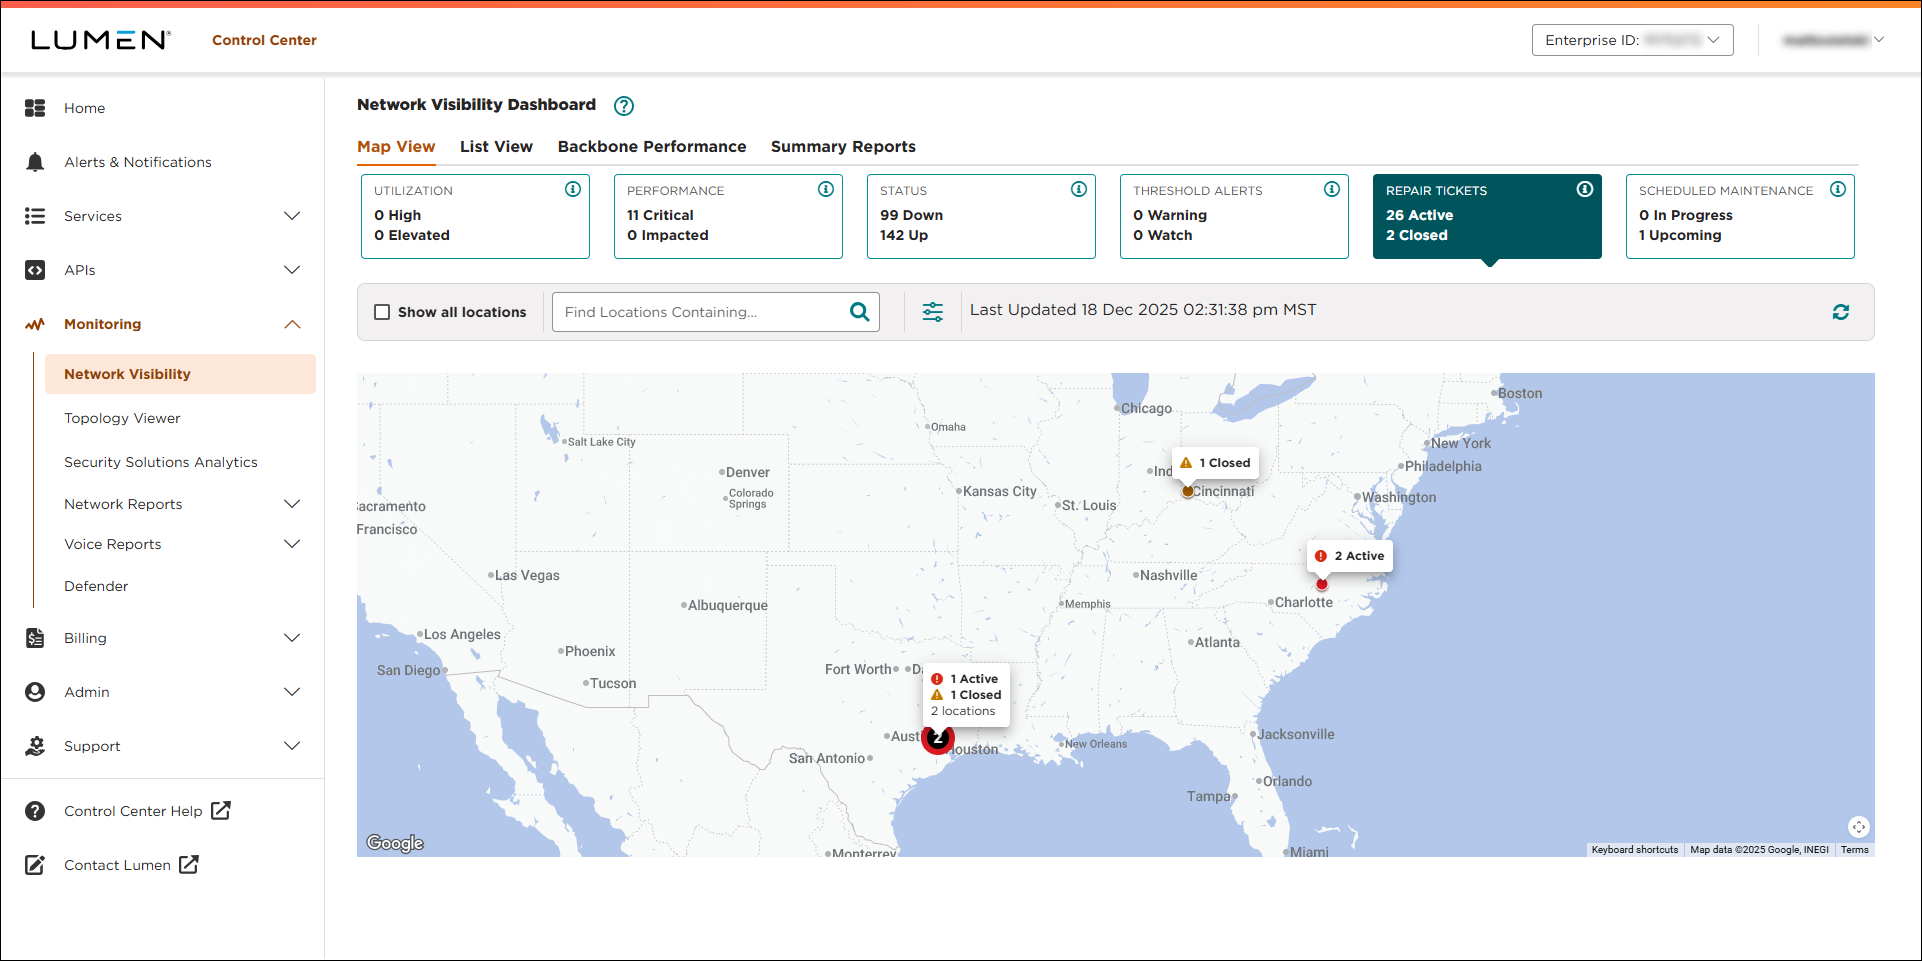Enable the Show all locations checkbox
The height and width of the screenshot is (961, 1922).
382,312
